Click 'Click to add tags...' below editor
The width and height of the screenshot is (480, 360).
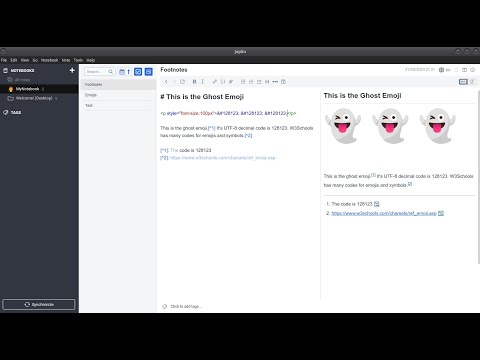click(x=186, y=306)
